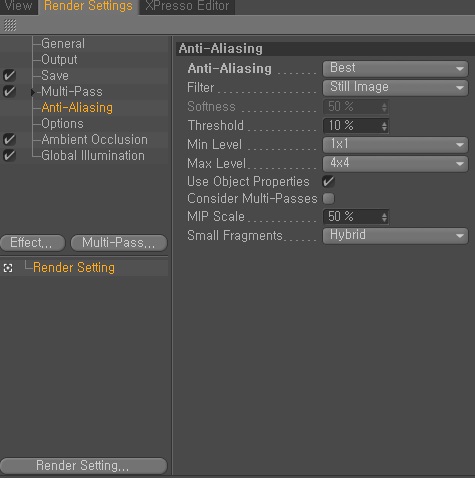475x479 pixels.
Task: Open Multi-Pass settings page
Action: pos(72,92)
